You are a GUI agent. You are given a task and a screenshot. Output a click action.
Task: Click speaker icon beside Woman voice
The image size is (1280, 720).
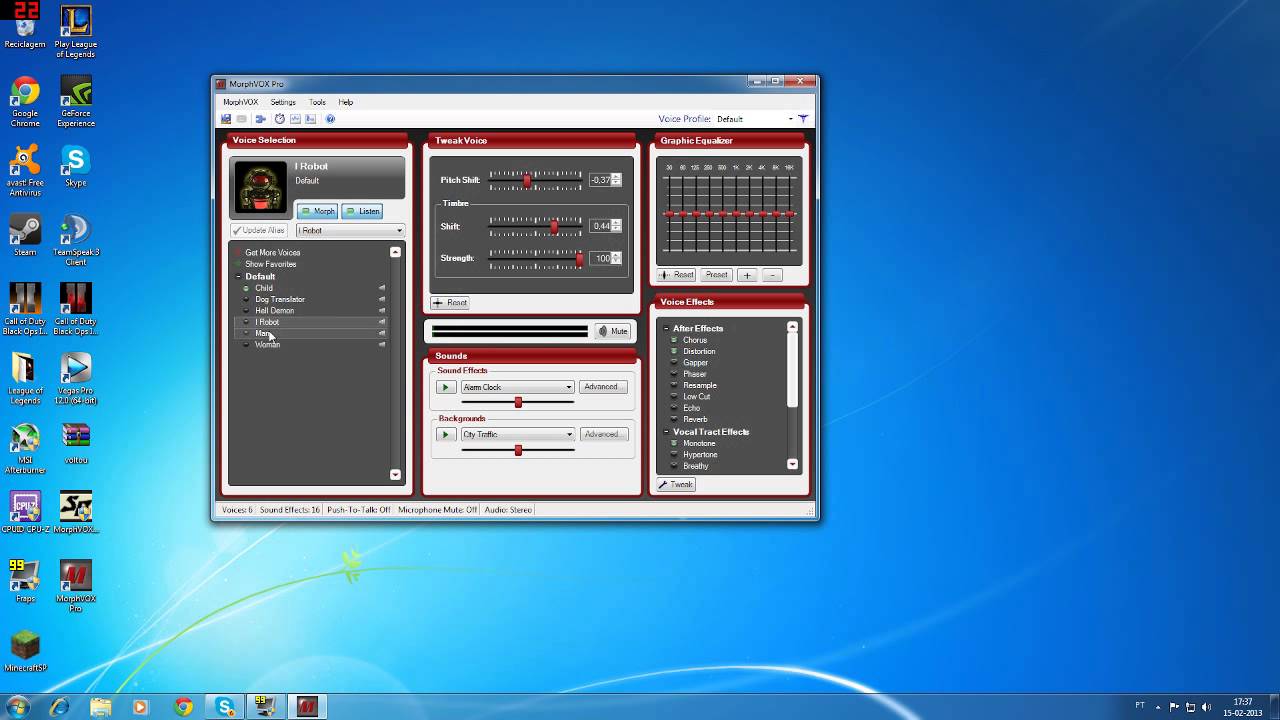tap(381, 344)
